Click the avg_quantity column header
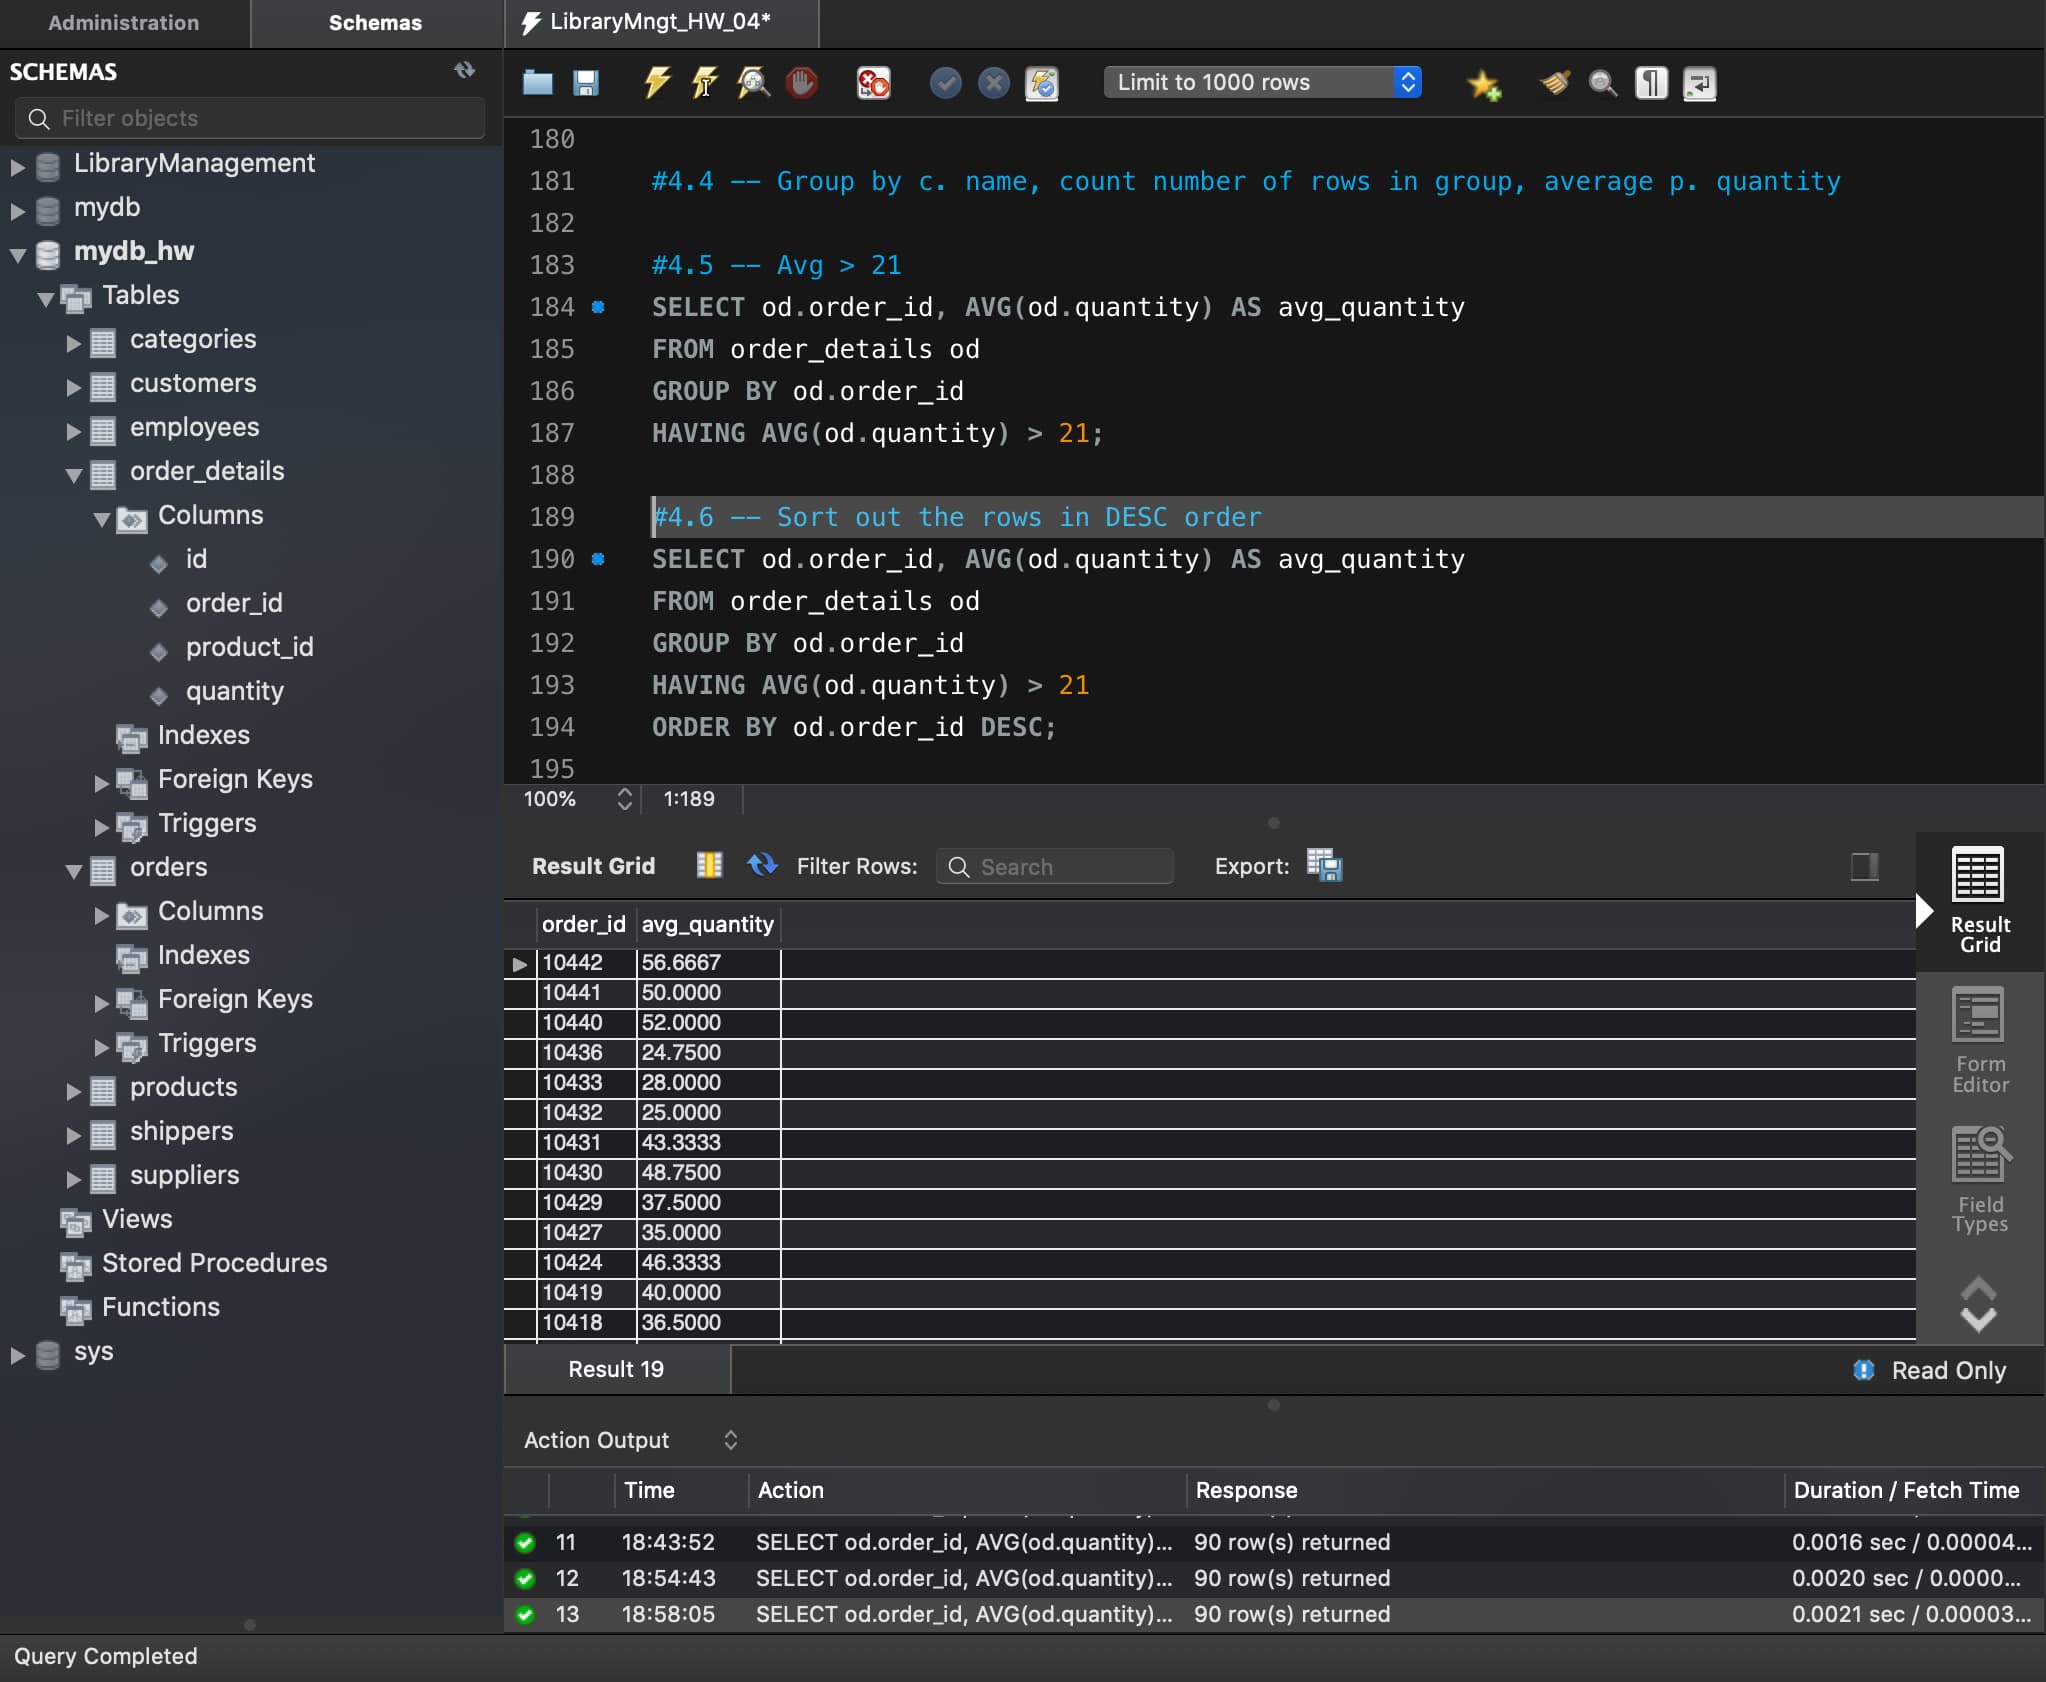The image size is (2046, 1682). coord(707,924)
